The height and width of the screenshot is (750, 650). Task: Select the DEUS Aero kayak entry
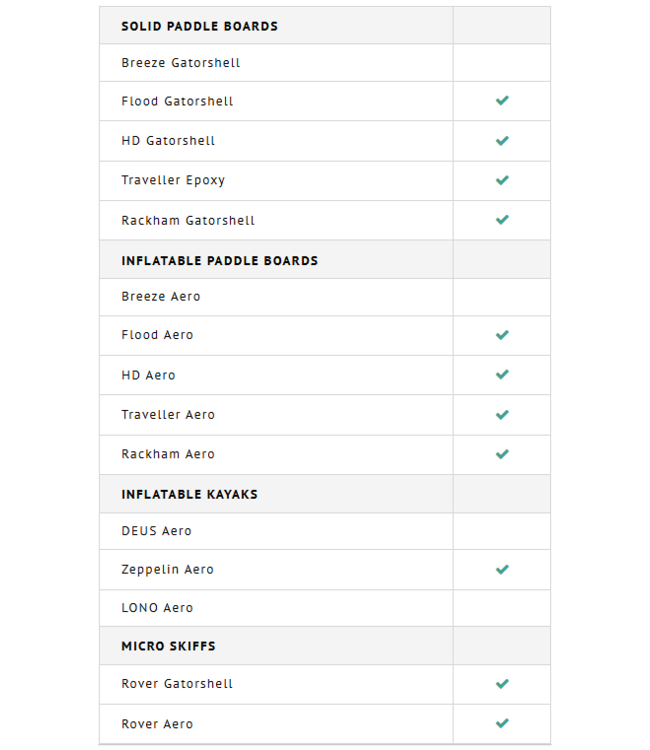pos(156,531)
